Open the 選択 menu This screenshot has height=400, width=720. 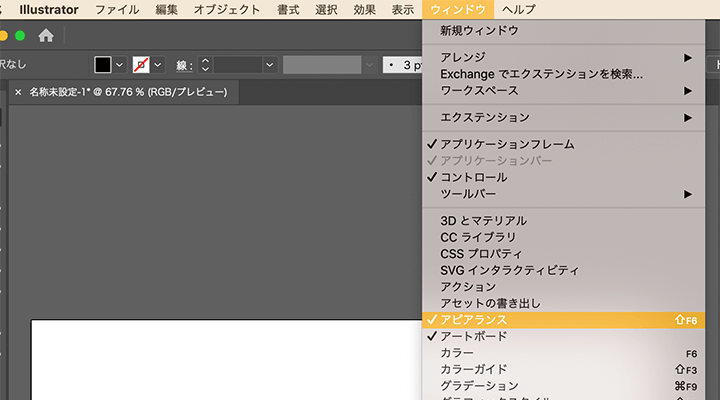pos(326,9)
